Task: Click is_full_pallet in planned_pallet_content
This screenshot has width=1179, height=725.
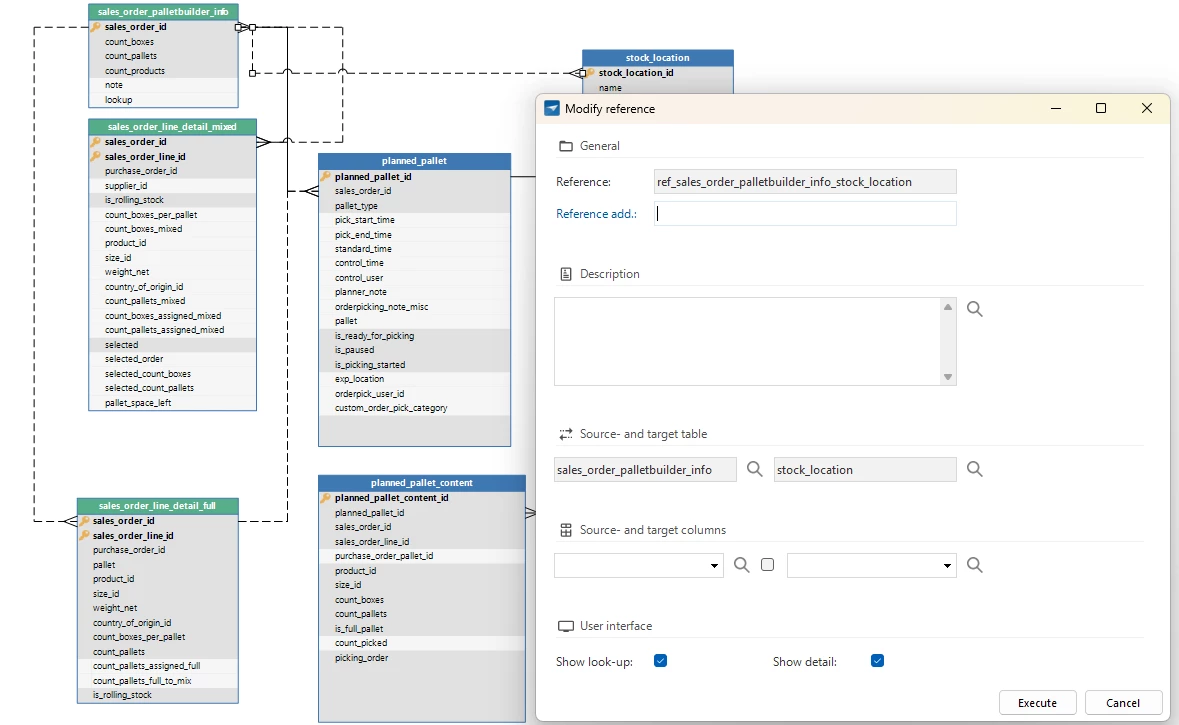Action: pyautogui.click(x=359, y=629)
